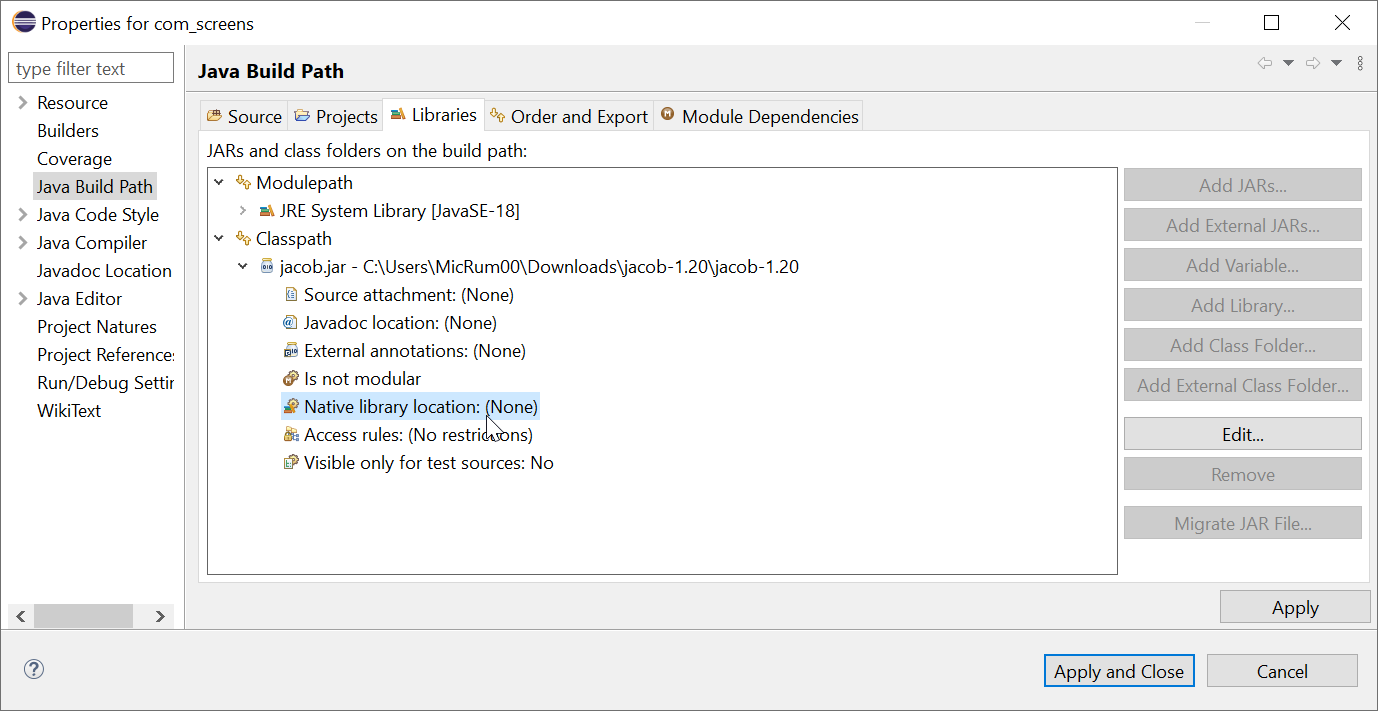Screen dimensions: 1378x711
Task: Open the forward history dropdown arrow
Action: point(1336,63)
